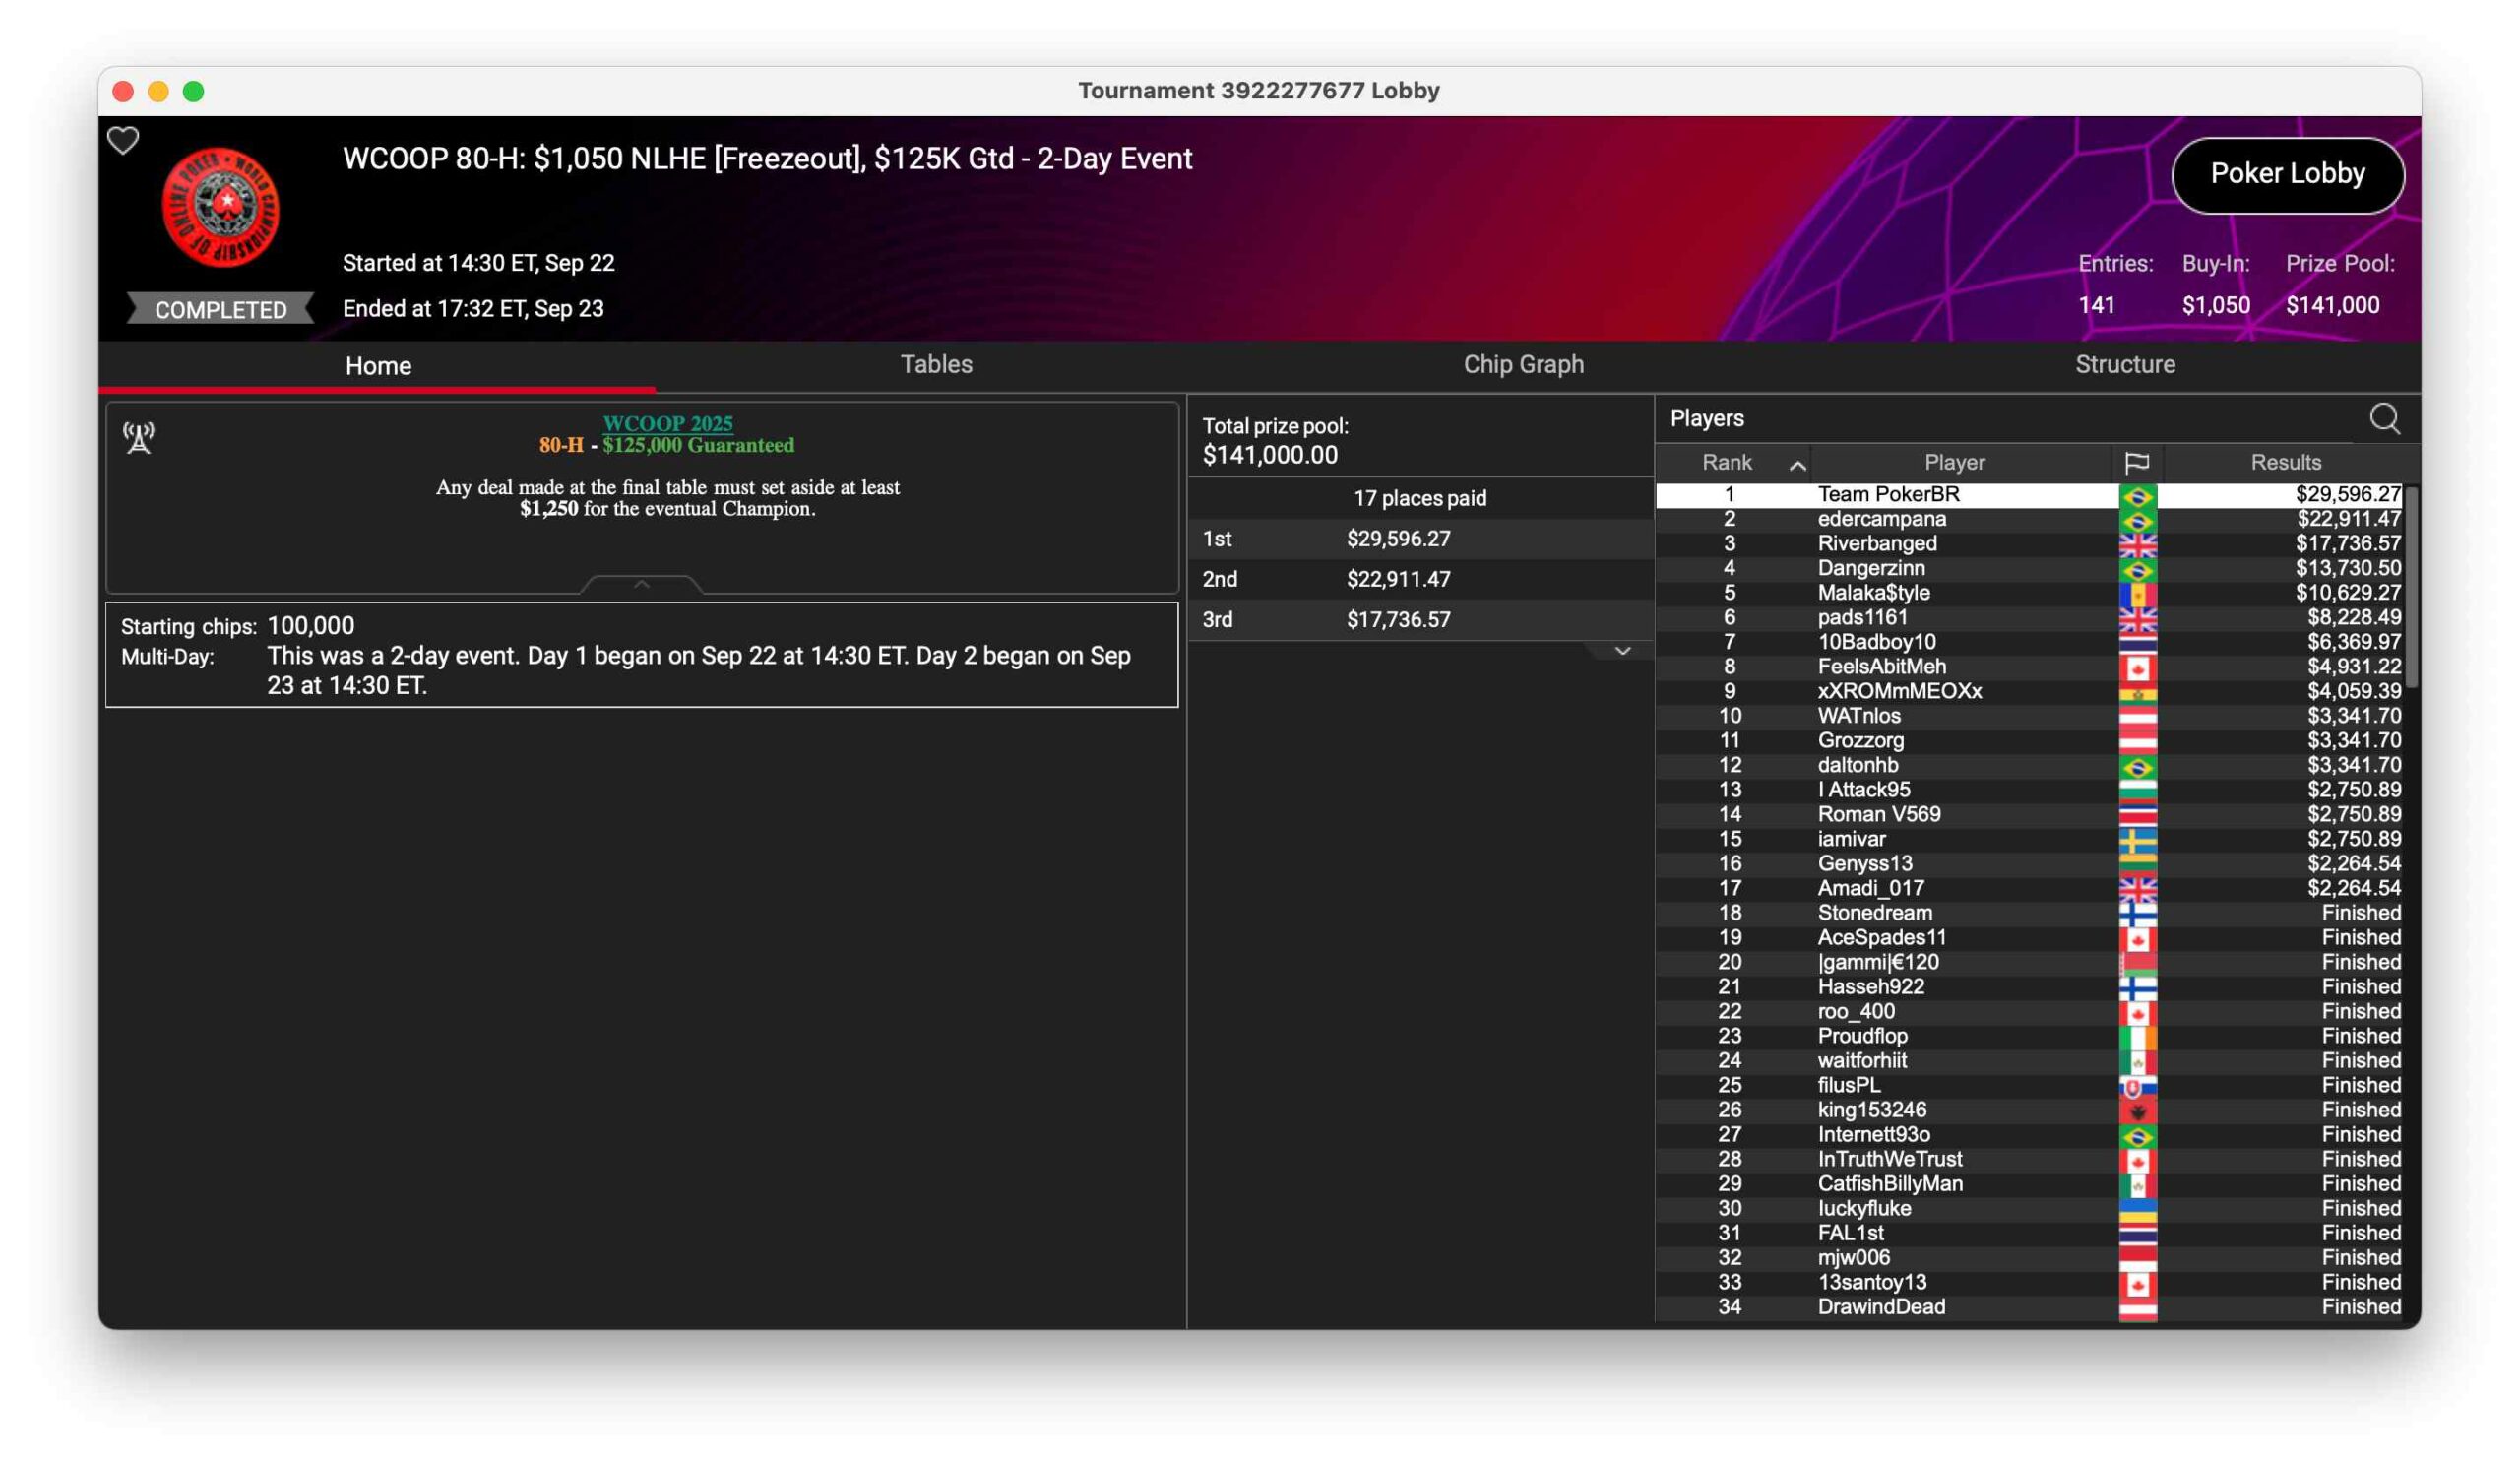Image resolution: width=2520 pixels, height=1460 pixels.
Task: Click the Poker Lobby button
Action: 2287,174
